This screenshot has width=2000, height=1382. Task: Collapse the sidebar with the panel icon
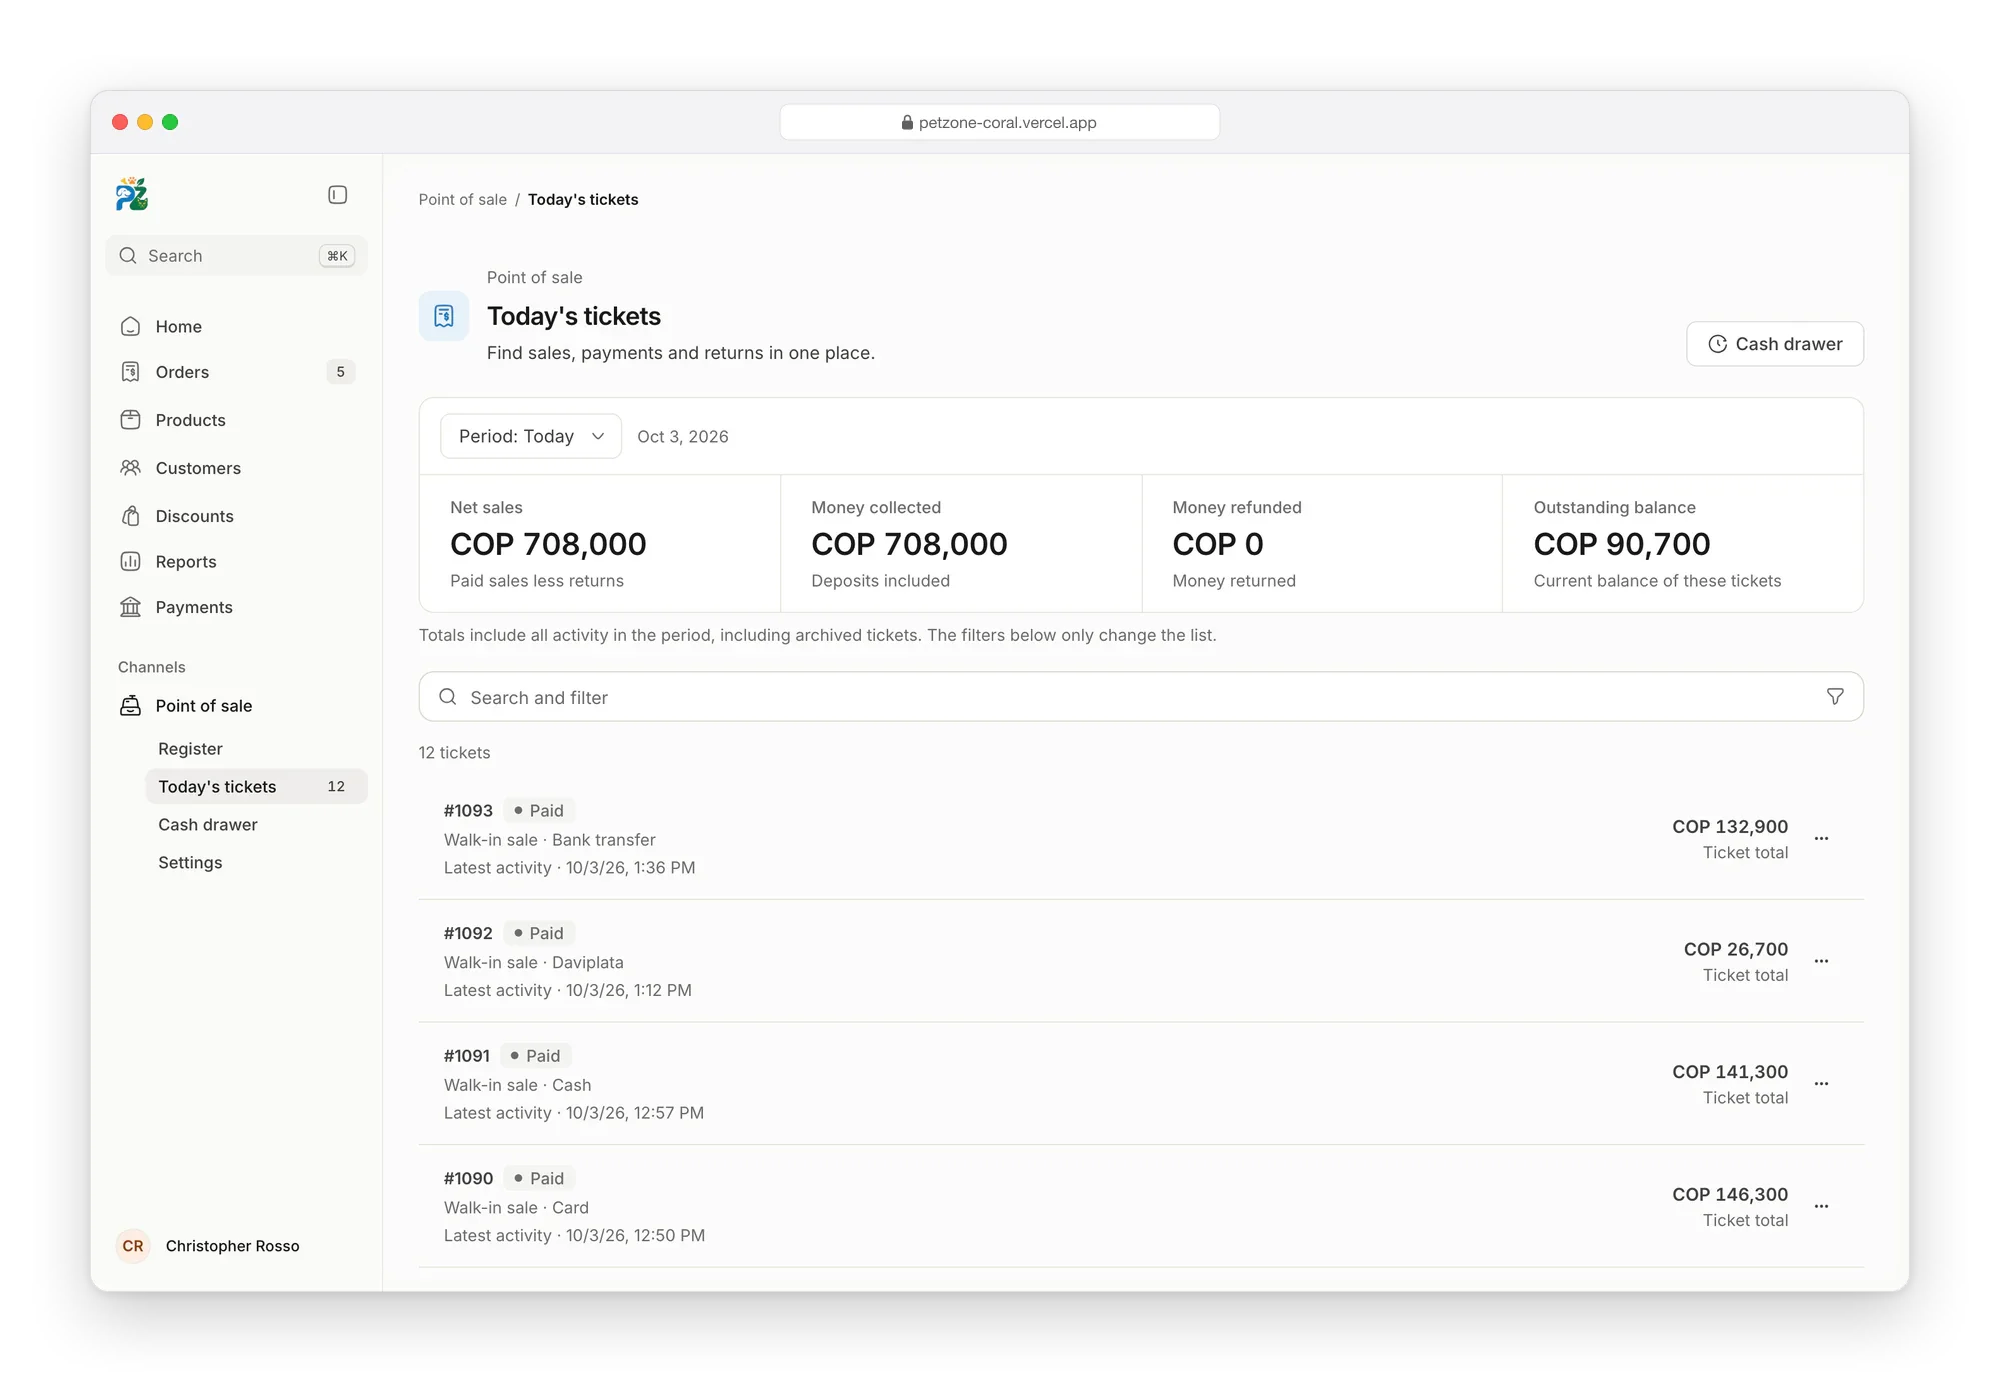[338, 195]
